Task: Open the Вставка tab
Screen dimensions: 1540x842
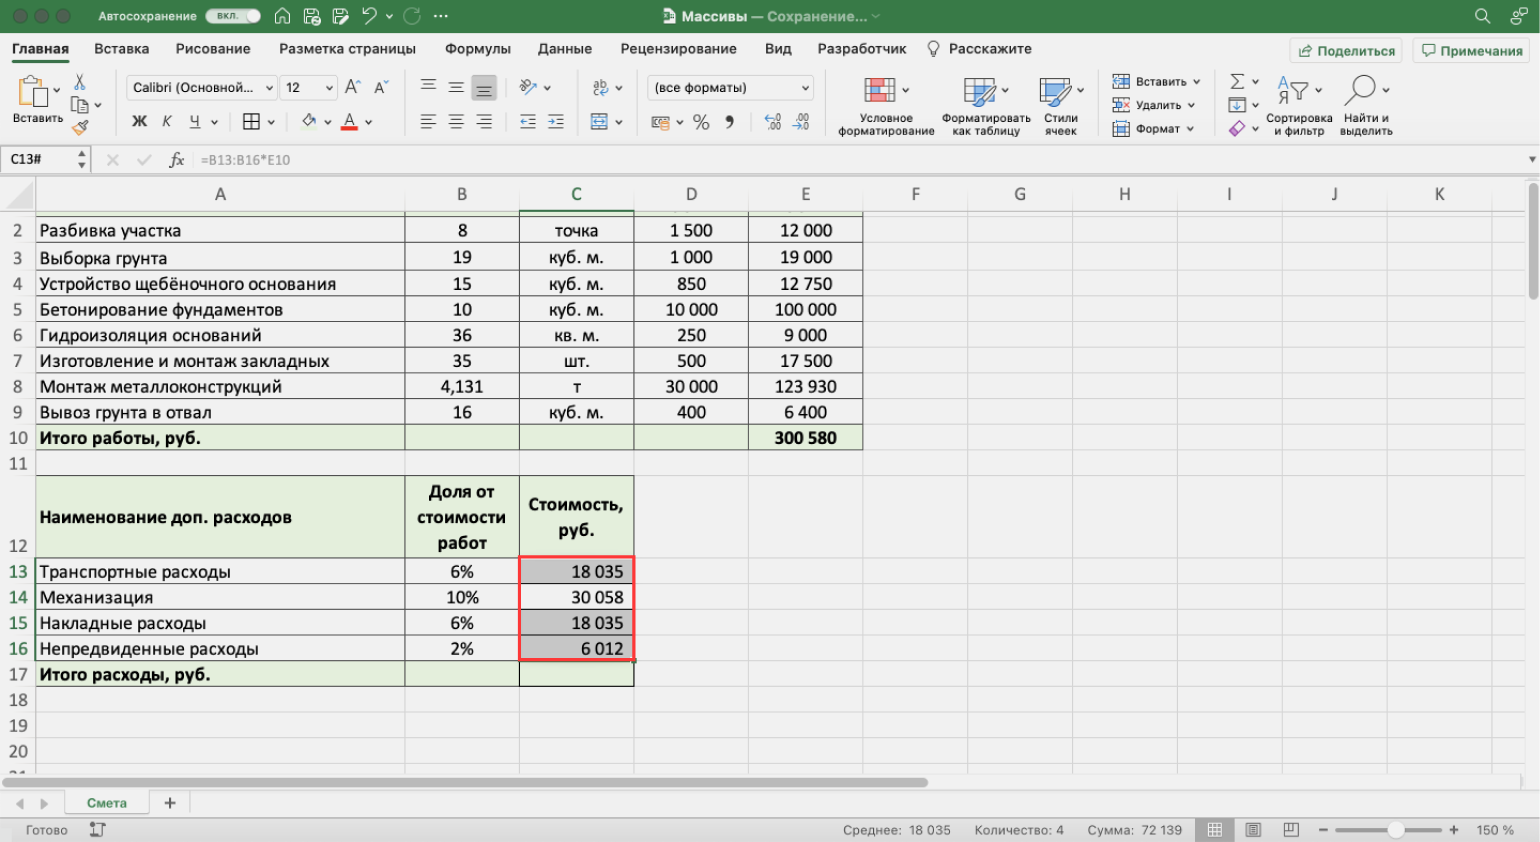Action: (122, 49)
